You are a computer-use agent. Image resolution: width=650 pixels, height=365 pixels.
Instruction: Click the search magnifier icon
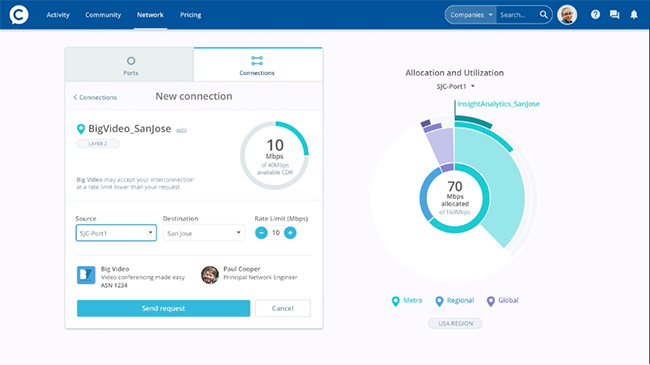[543, 15]
